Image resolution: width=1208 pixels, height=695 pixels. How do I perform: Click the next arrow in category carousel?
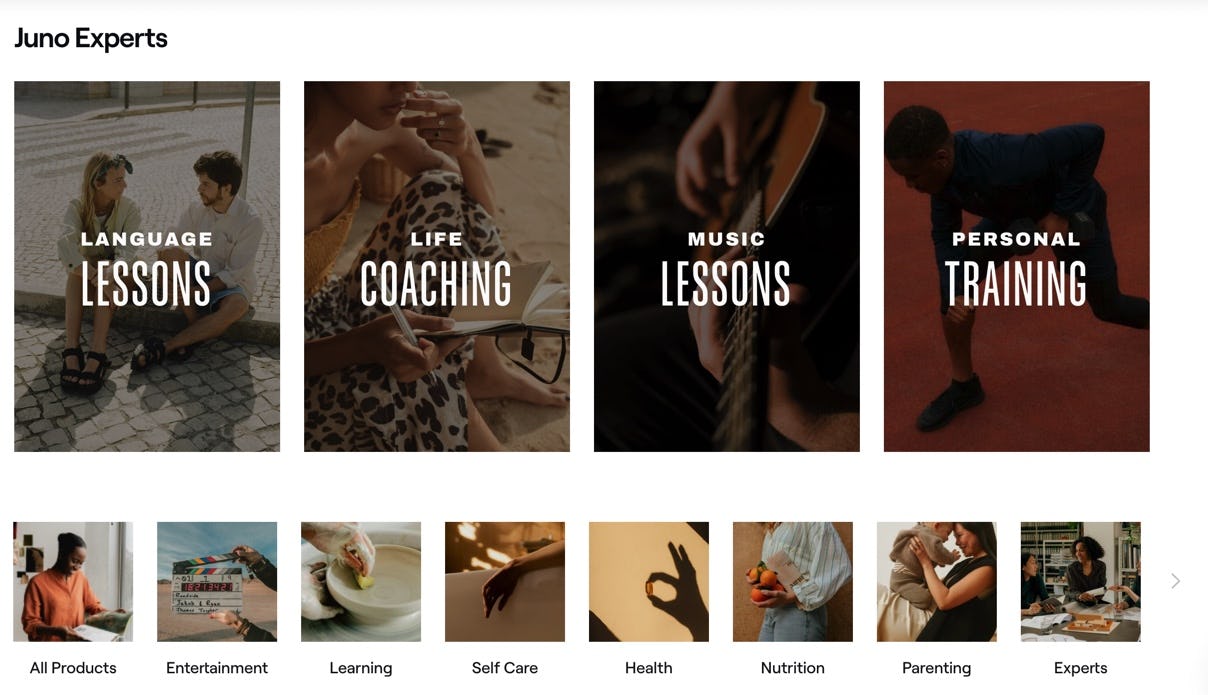click(1175, 581)
